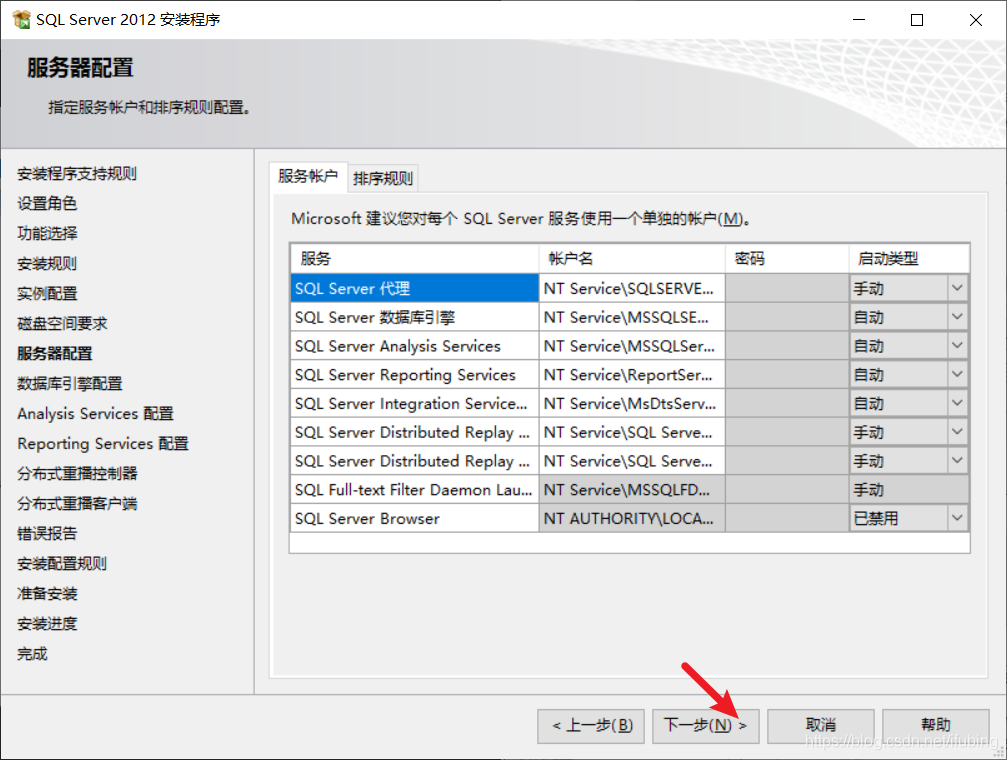Screen dimensions: 1007x760
Task: Click account name NT Service\ReportSer... cell
Action: 632,374
